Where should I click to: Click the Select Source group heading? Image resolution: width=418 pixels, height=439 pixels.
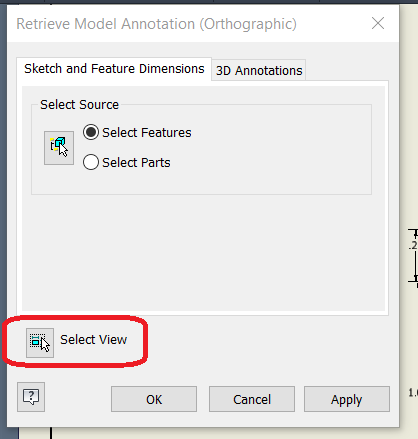79,105
